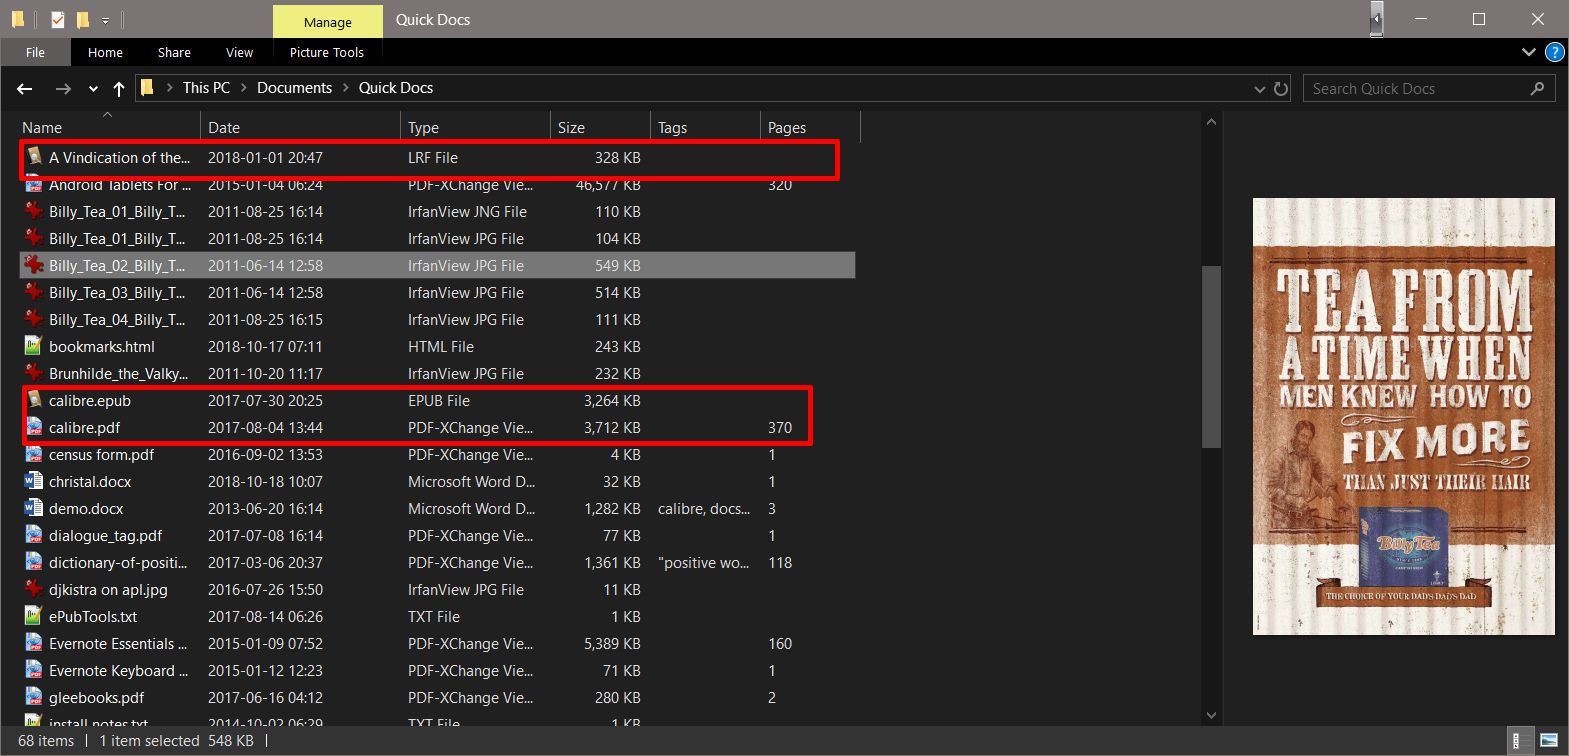The image size is (1569, 756).
Task: Click the PDF icon beside census form.pdf
Action: [x=34, y=454]
